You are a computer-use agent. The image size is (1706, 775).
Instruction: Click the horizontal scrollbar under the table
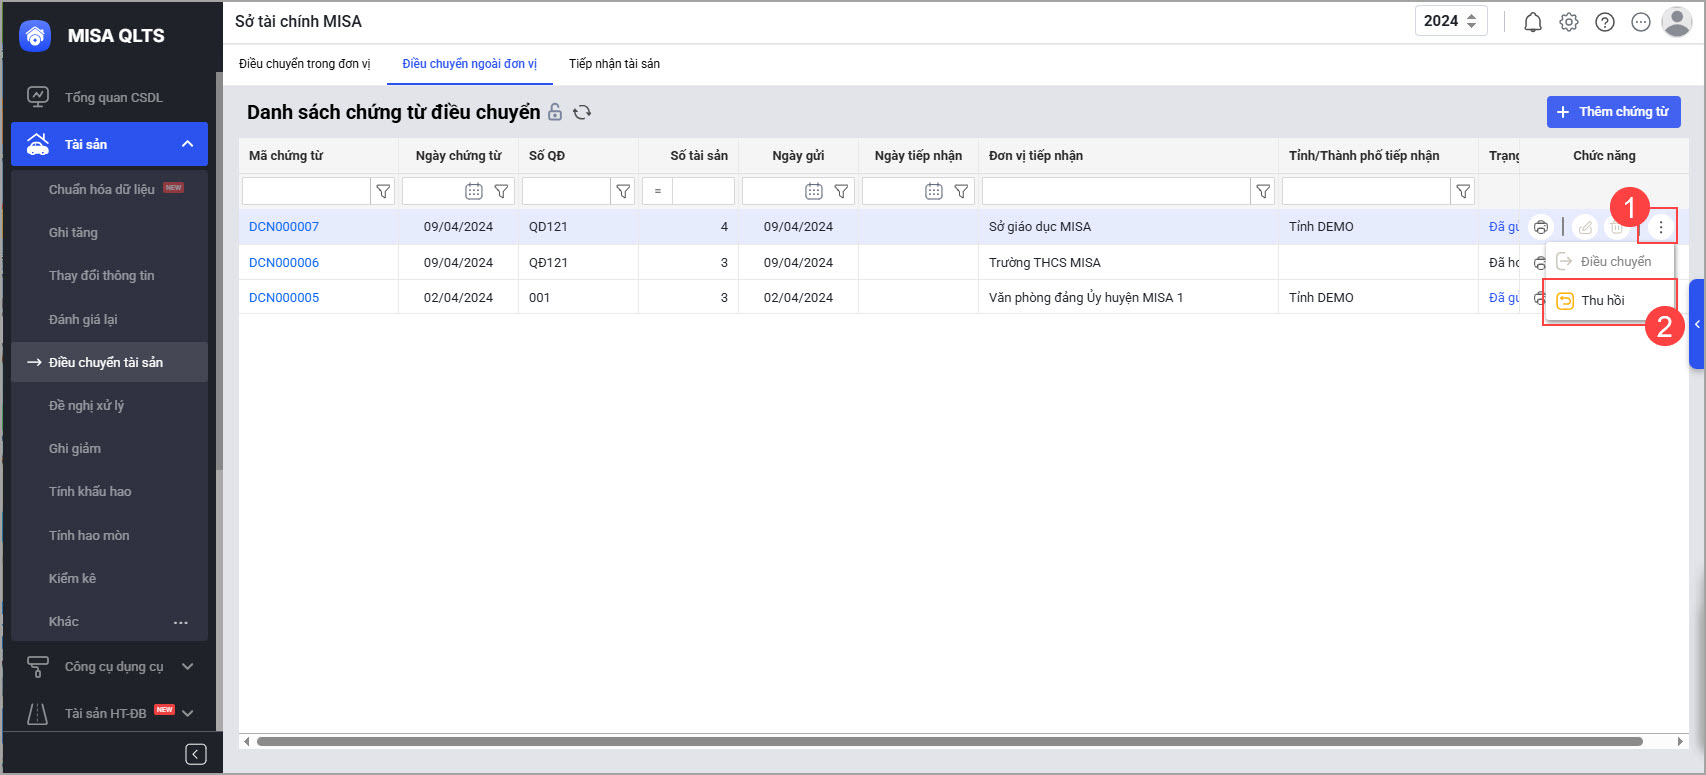(x=948, y=742)
